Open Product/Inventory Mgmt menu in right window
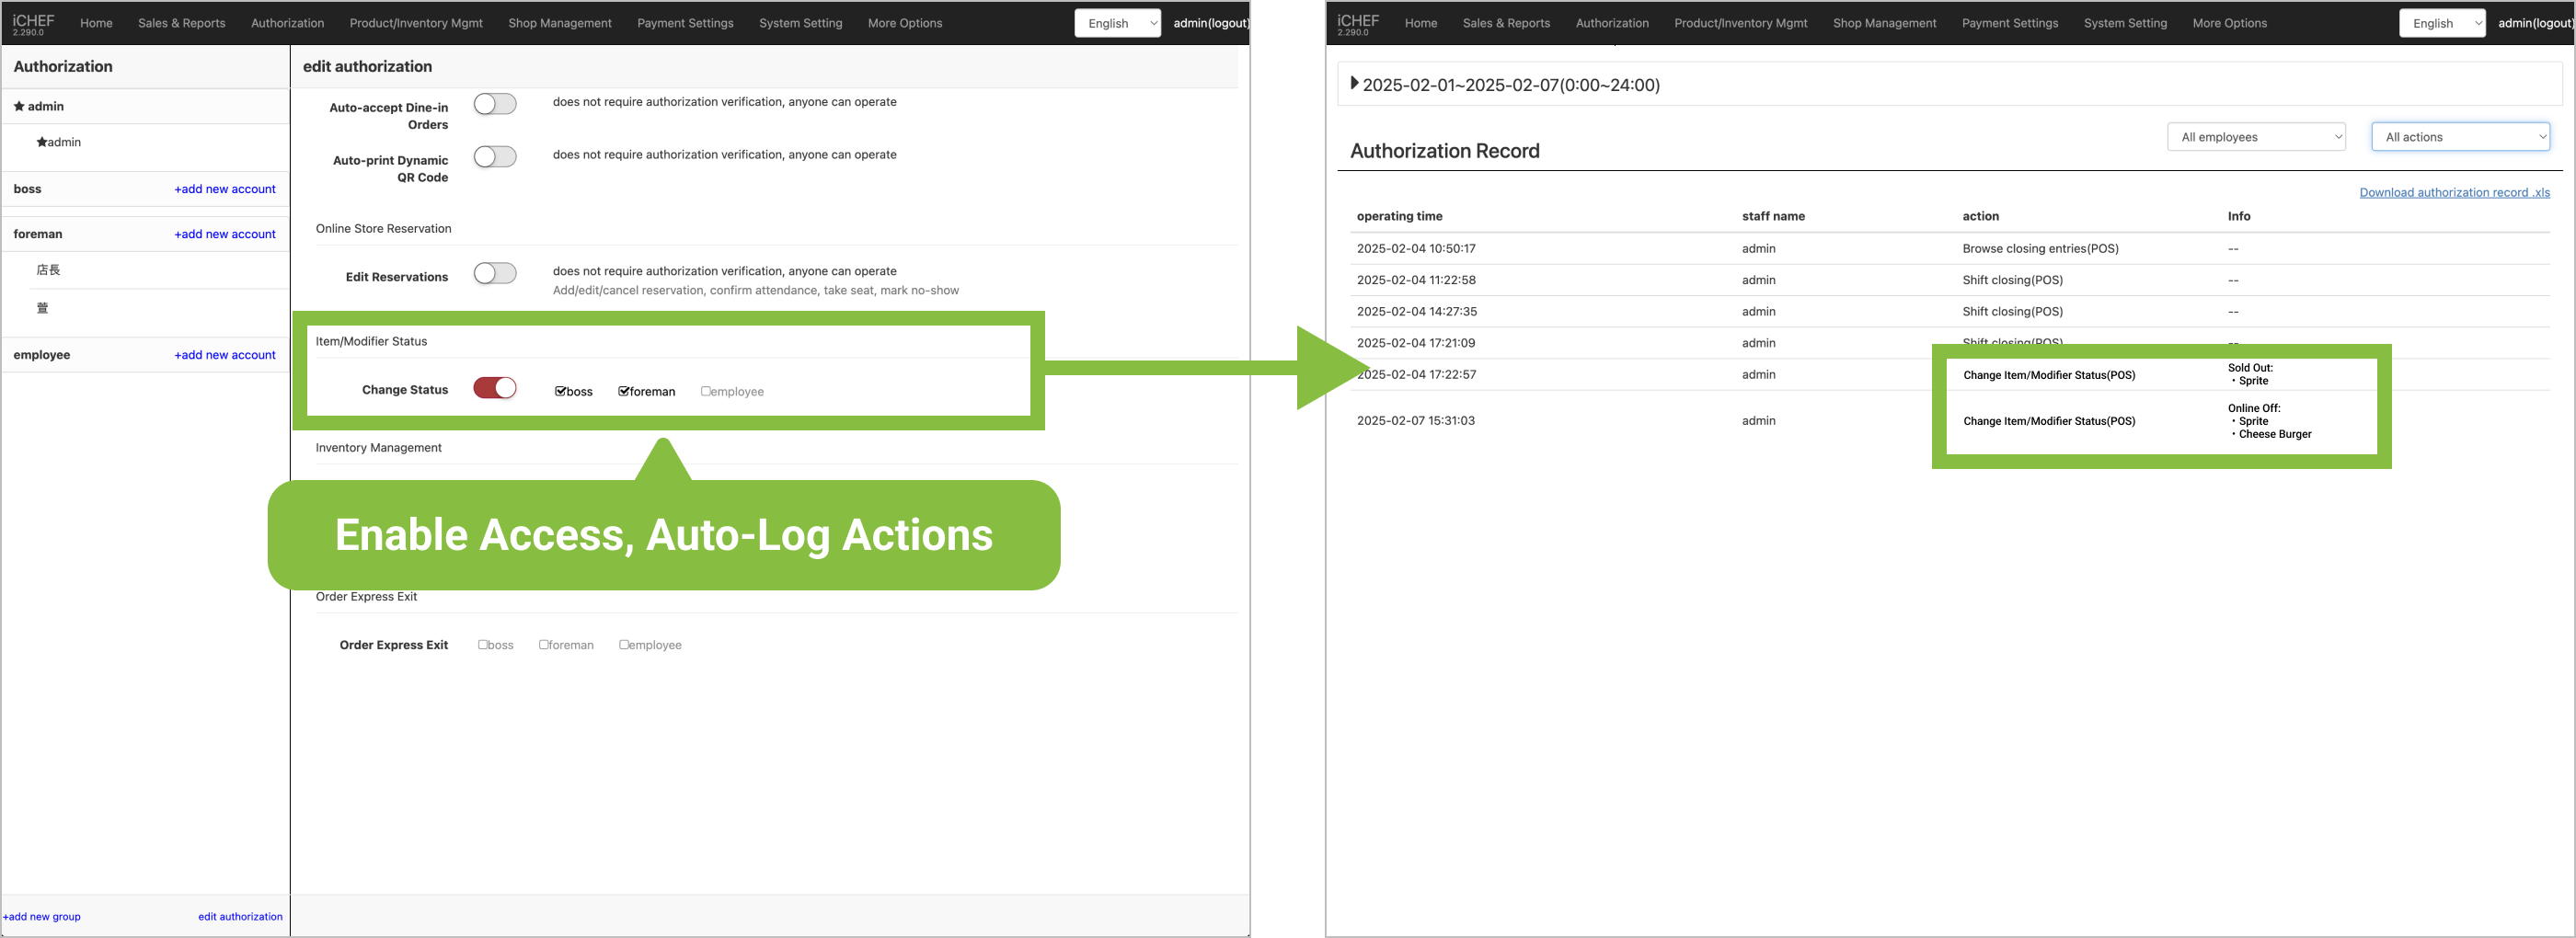This screenshot has width=2576, height=938. click(x=1740, y=23)
